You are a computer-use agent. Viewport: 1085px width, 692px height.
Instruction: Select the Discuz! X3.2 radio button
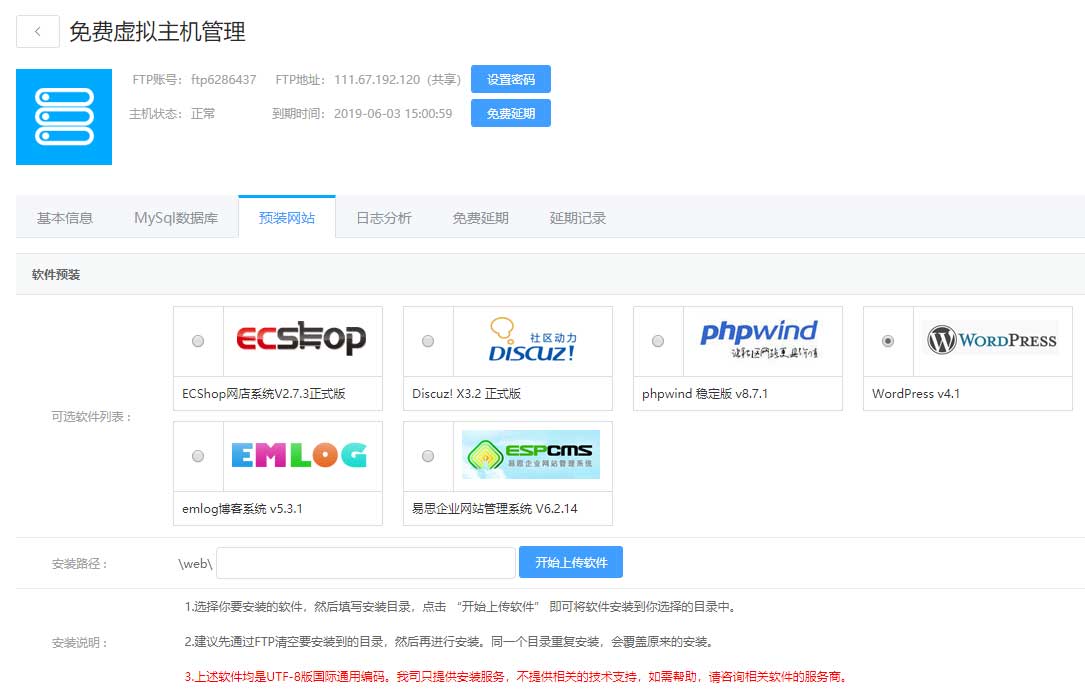[428, 341]
